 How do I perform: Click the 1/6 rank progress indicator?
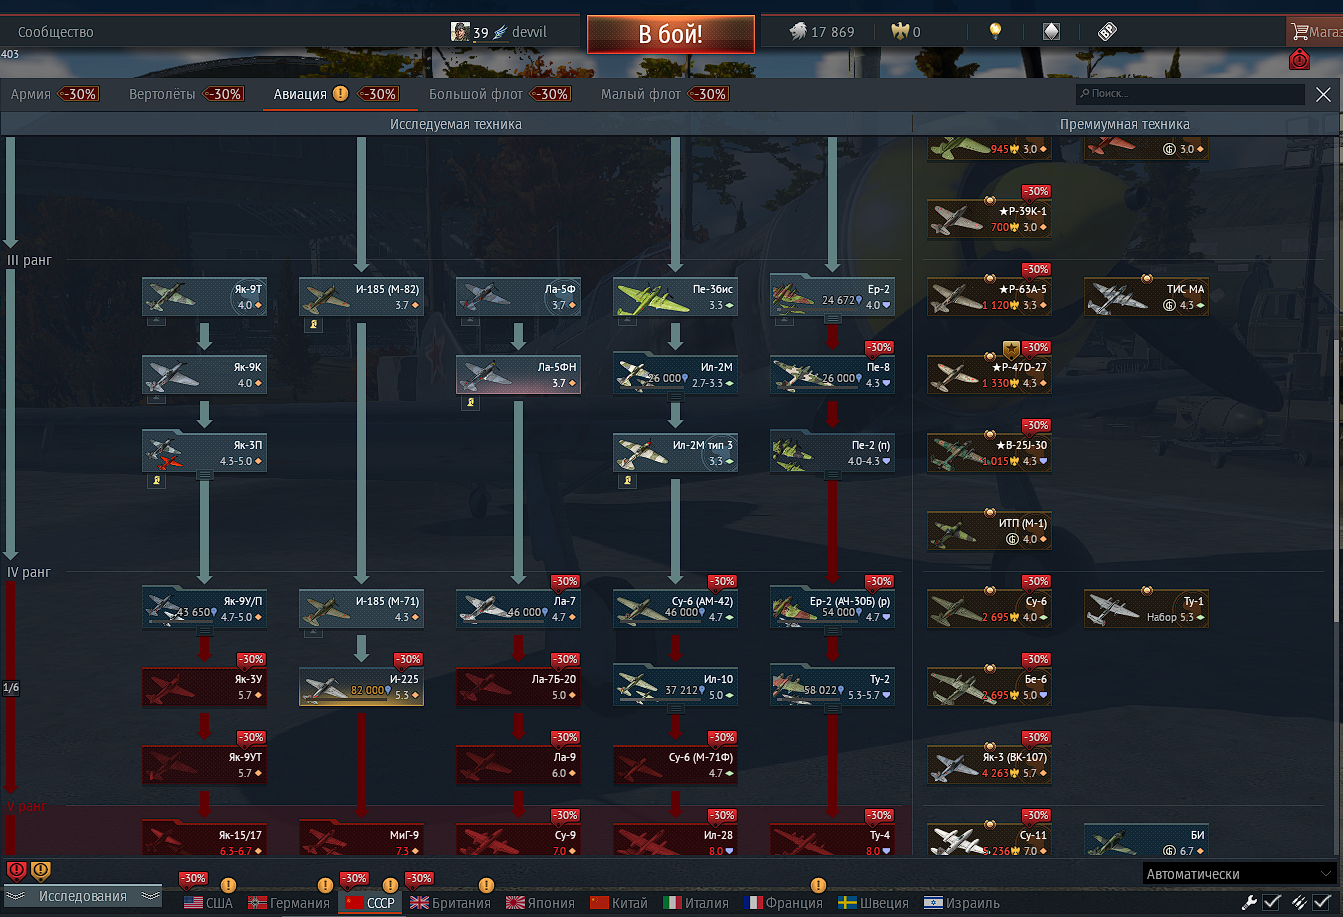pyautogui.click(x=11, y=688)
